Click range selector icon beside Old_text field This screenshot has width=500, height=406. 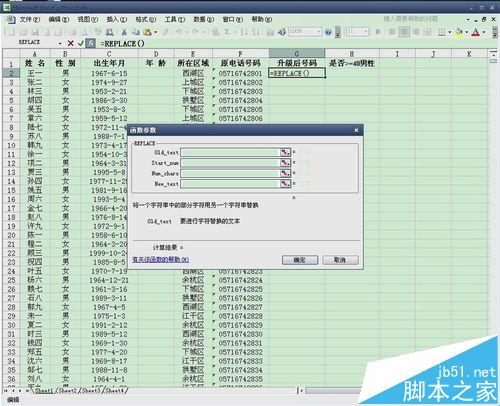click(x=285, y=152)
